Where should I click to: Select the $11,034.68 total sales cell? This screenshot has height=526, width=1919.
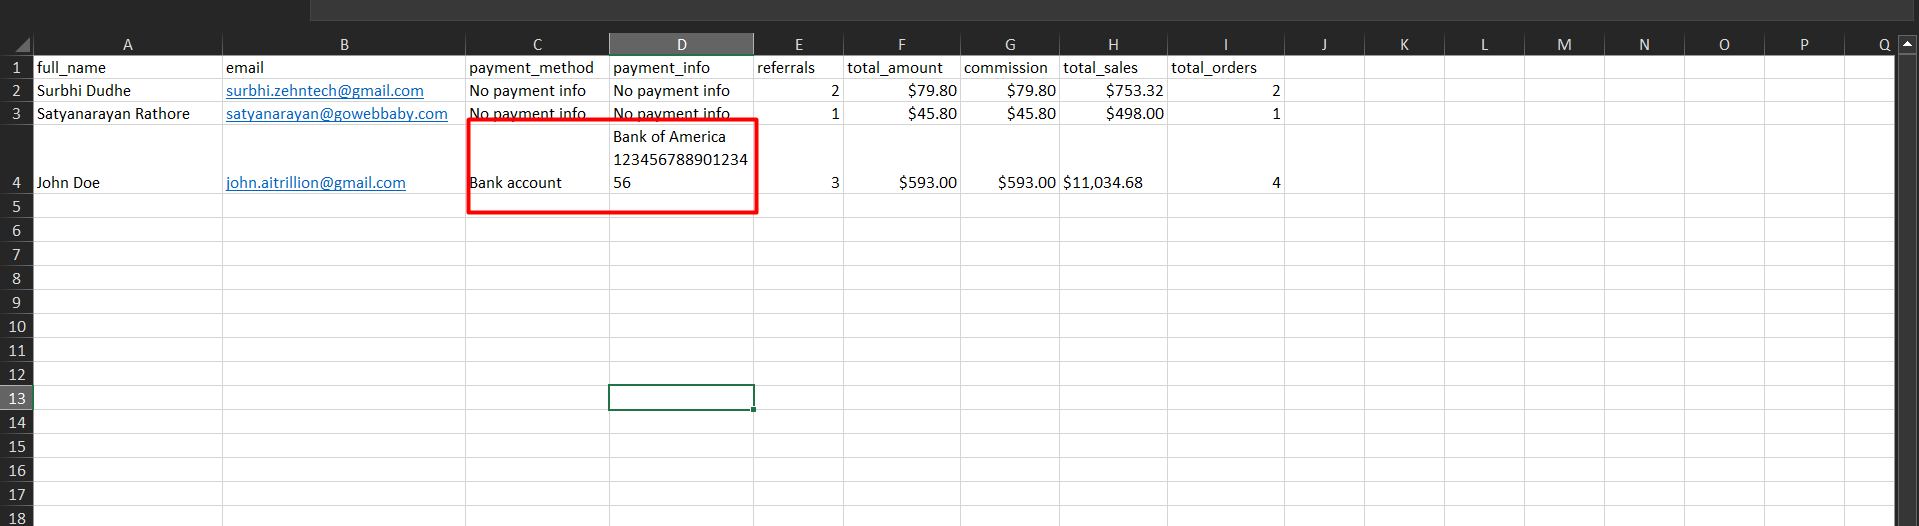coord(1112,183)
